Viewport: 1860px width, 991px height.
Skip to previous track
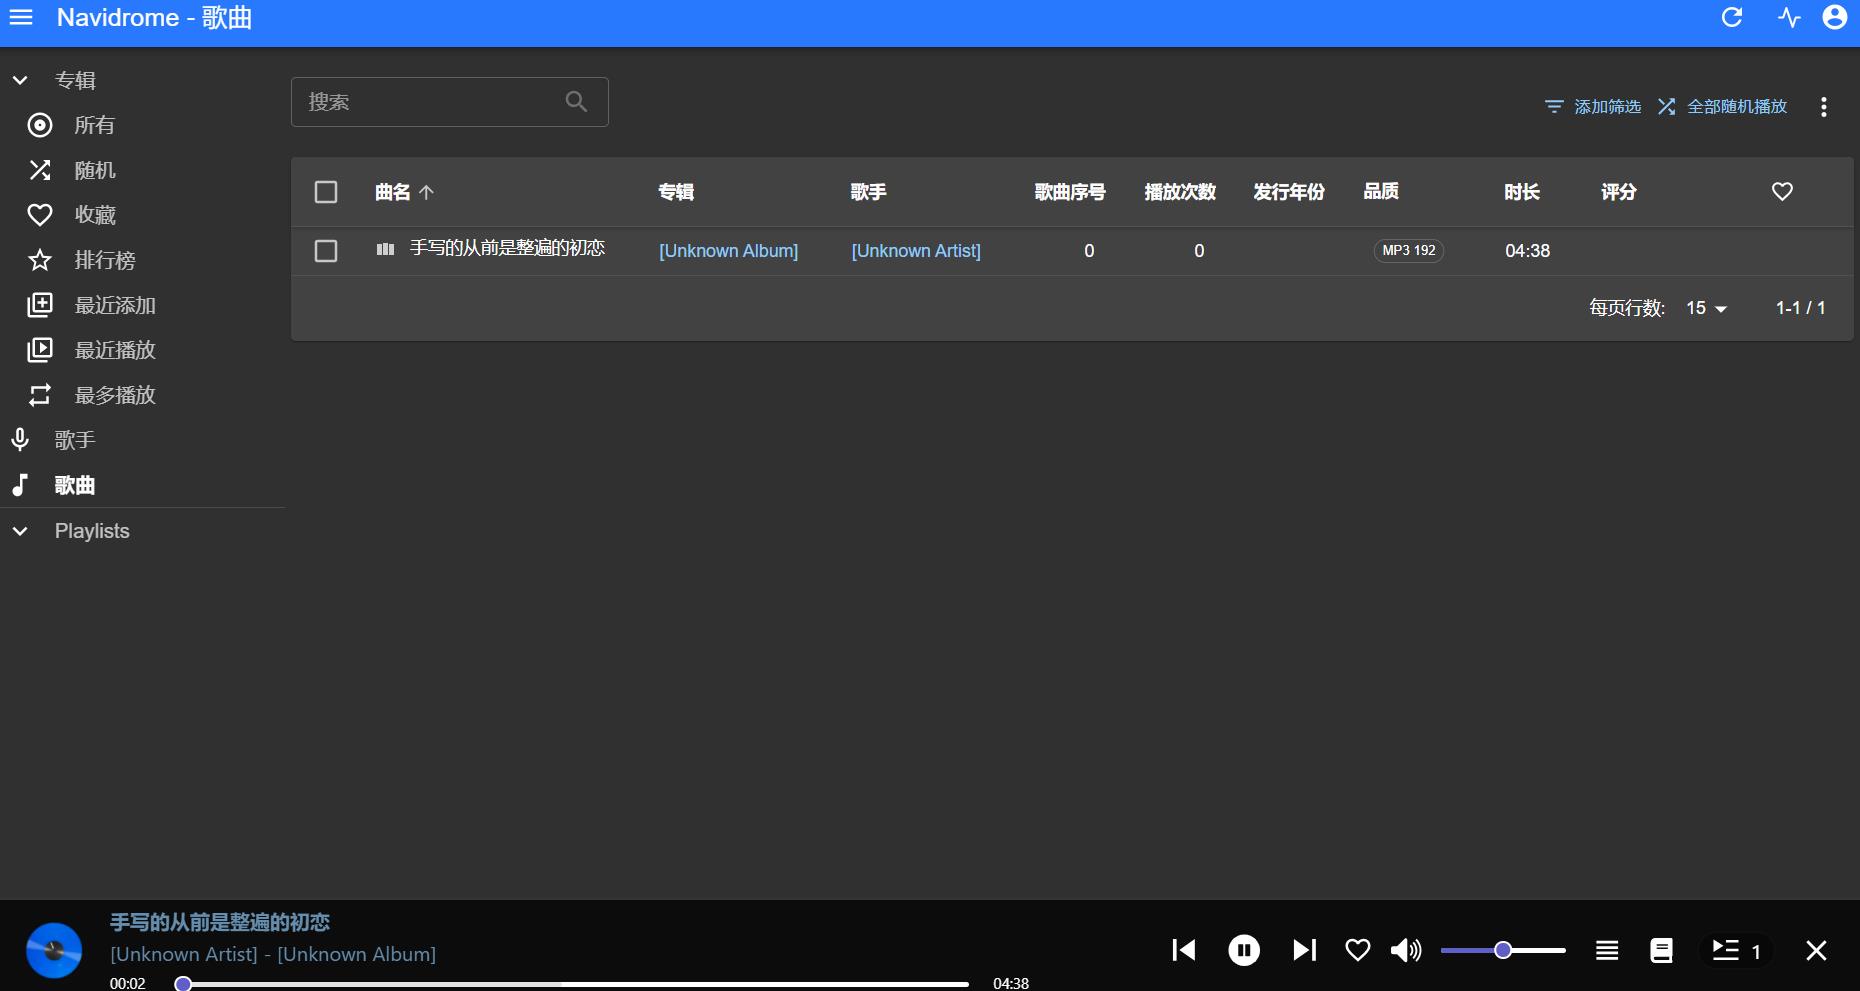click(x=1184, y=950)
